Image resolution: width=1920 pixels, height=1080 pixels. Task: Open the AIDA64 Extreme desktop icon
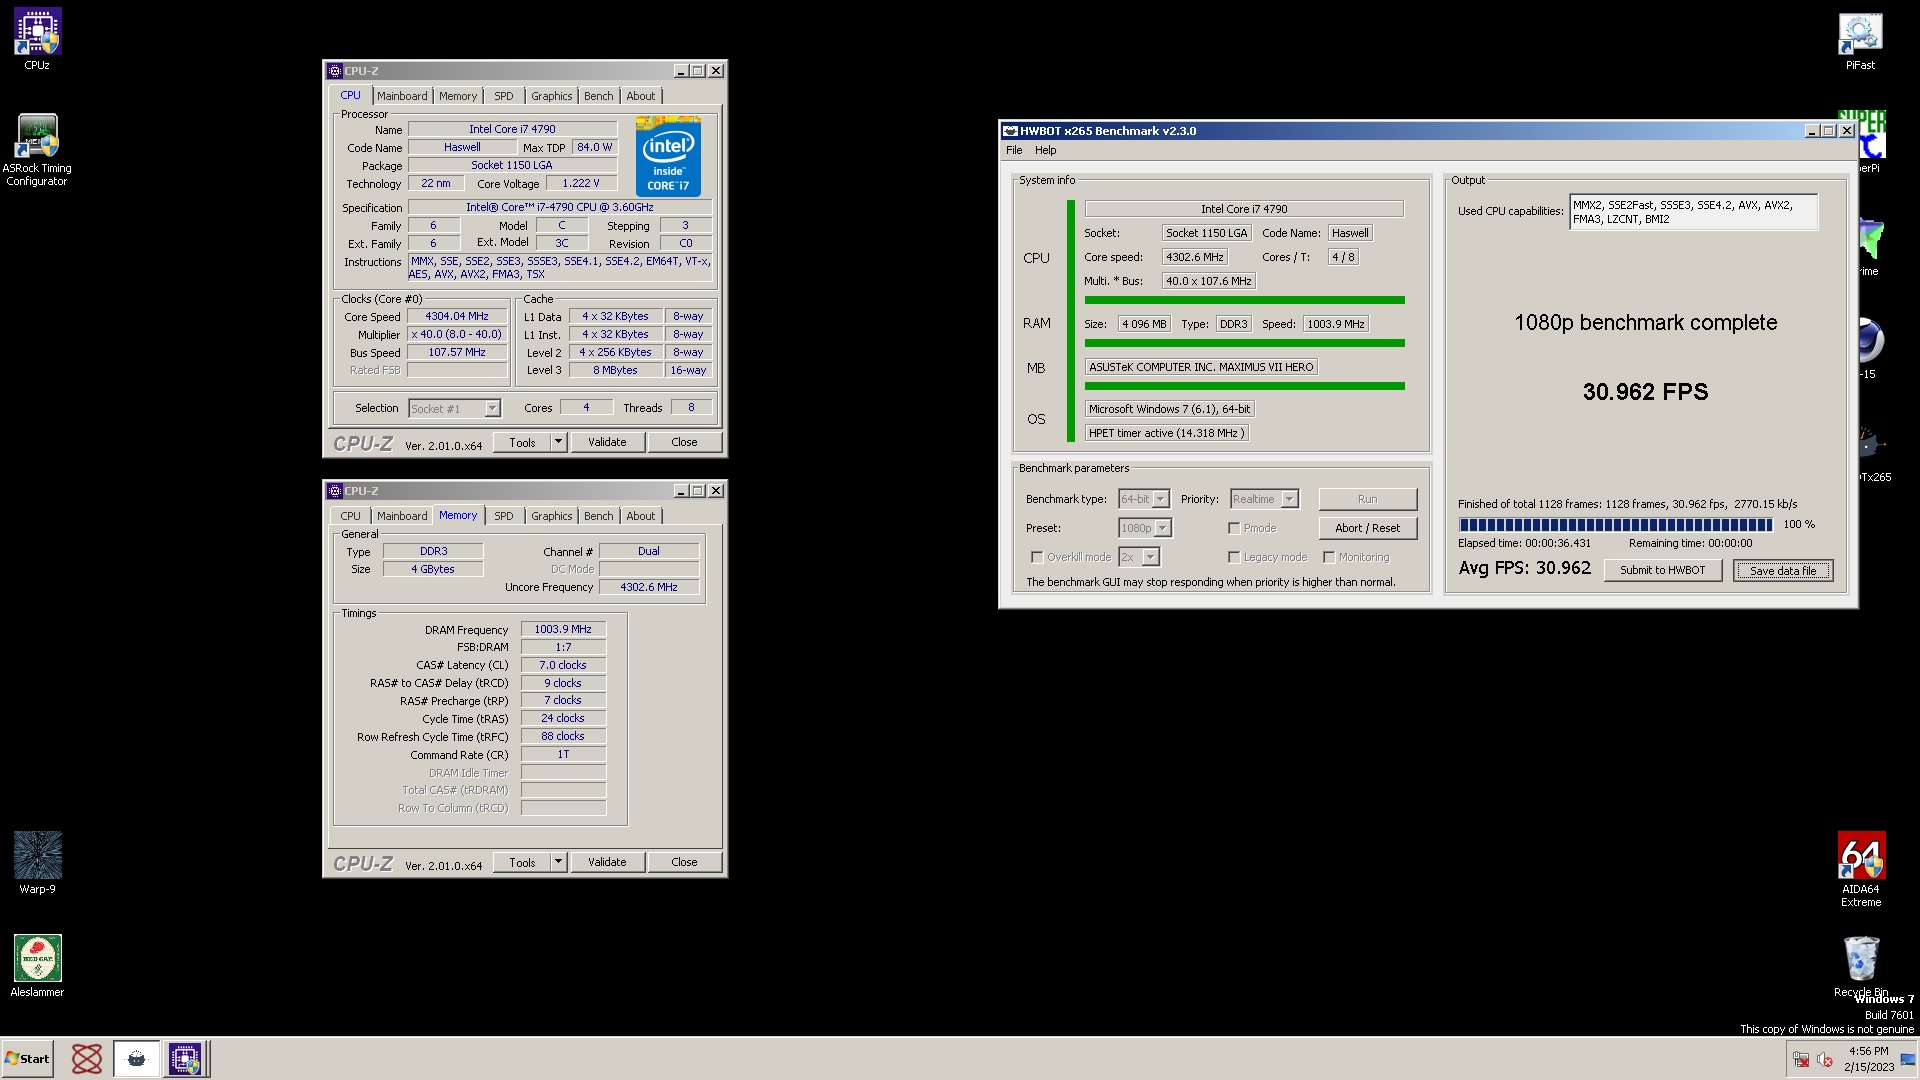tap(1861, 870)
